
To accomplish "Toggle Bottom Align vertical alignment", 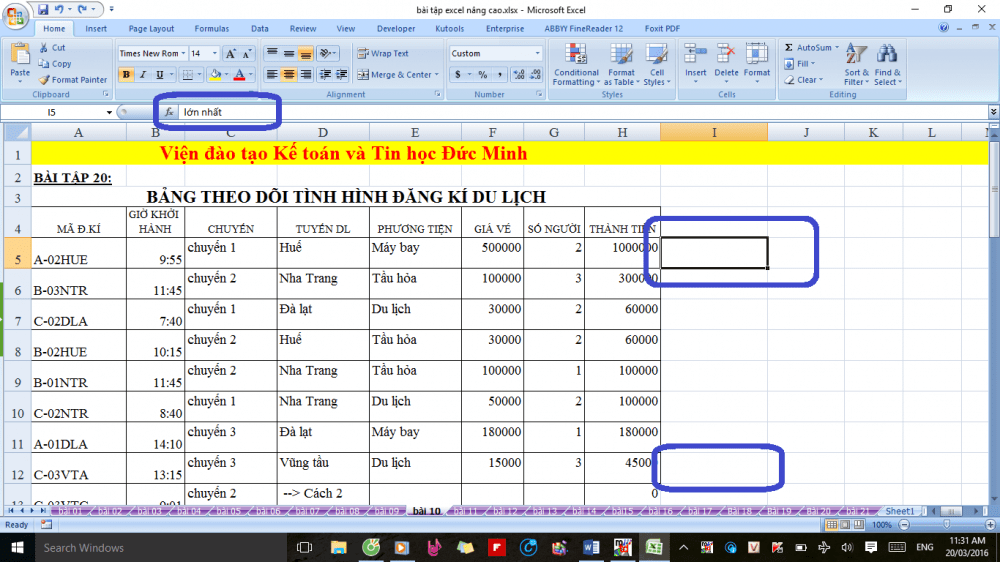I will [x=305, y=54].
